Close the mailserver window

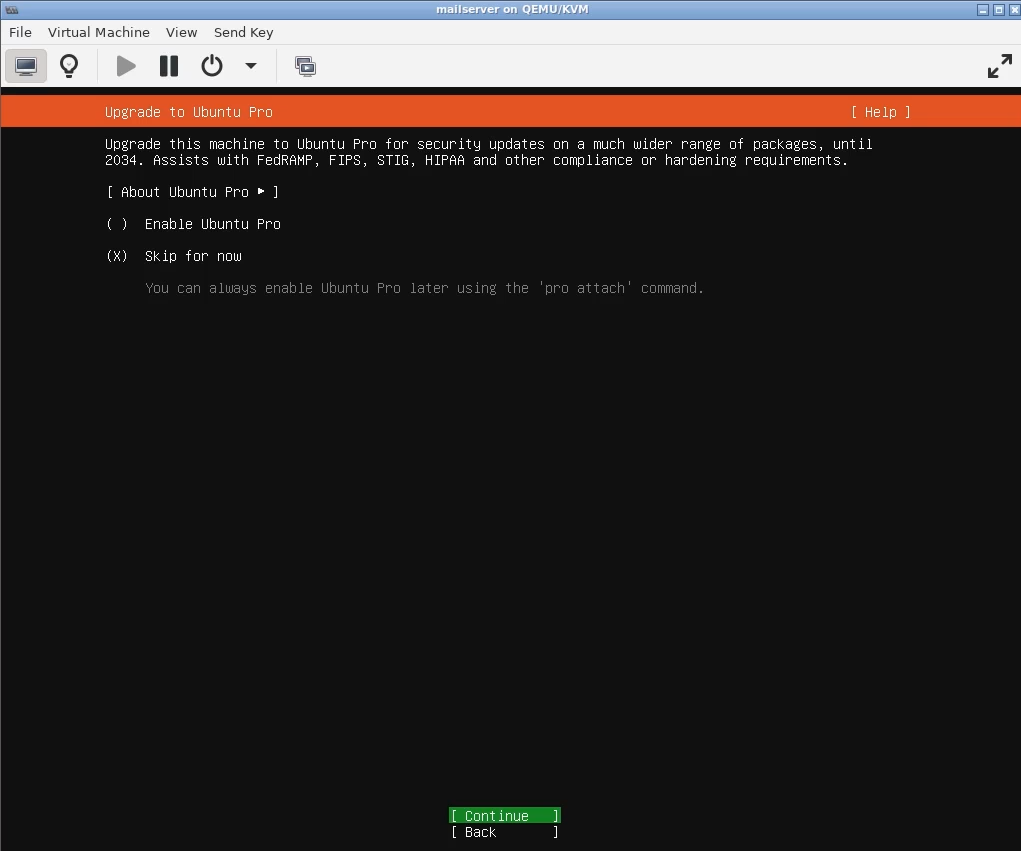1013,10
